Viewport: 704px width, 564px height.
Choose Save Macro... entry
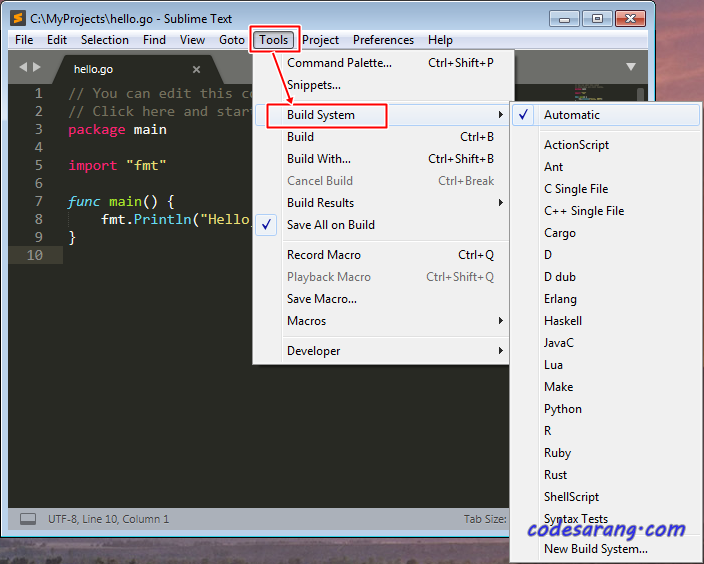point(382,299)
